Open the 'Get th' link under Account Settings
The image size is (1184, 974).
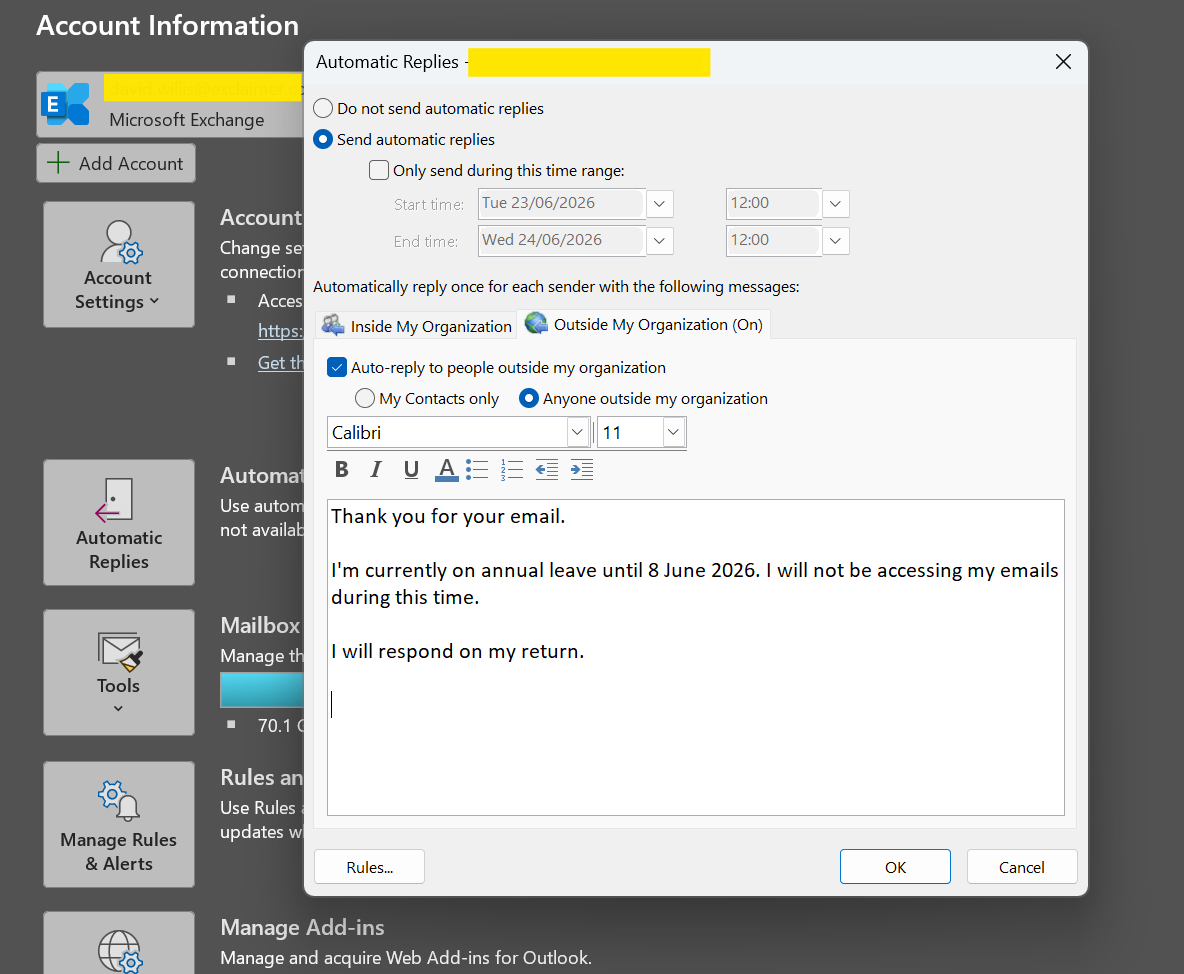click(280, 362)
